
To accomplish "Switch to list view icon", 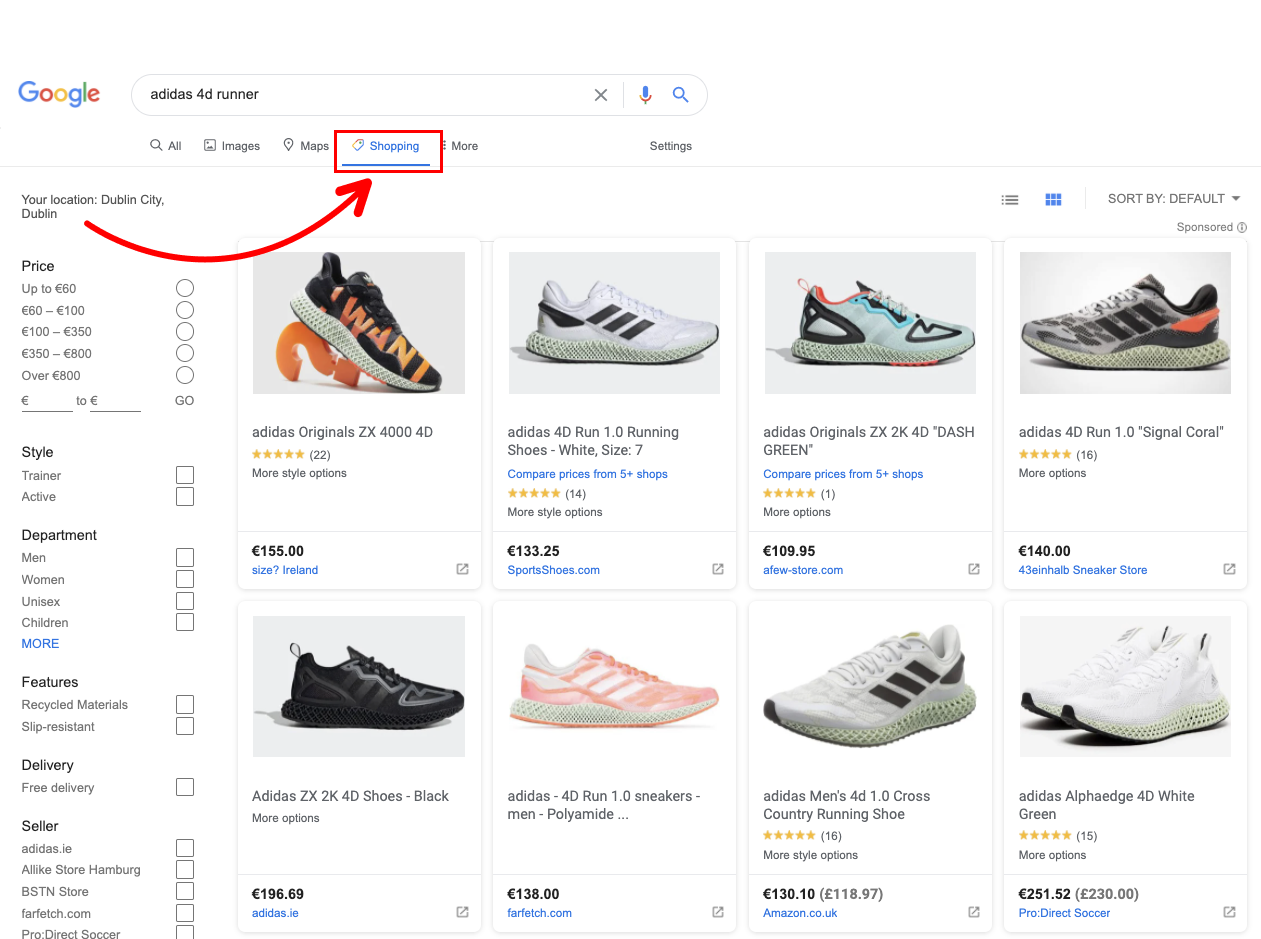I will point(1010,200).
